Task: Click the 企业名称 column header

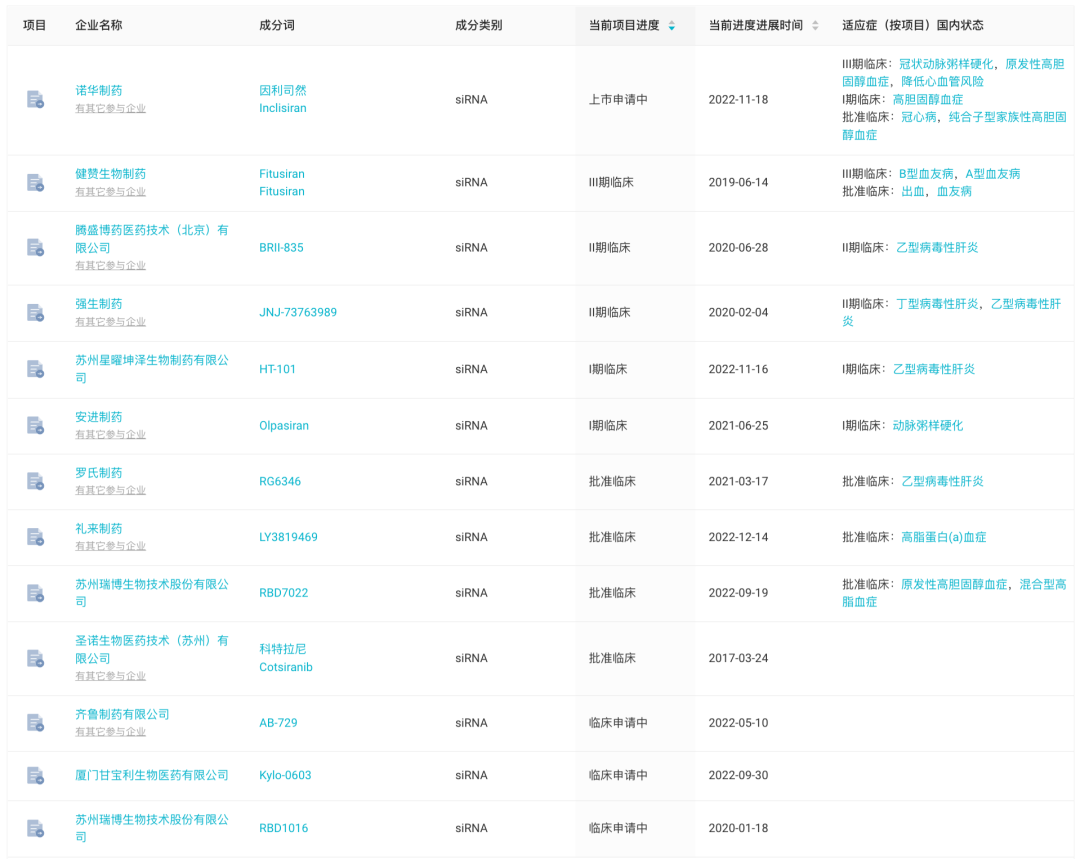Action: 98,25
